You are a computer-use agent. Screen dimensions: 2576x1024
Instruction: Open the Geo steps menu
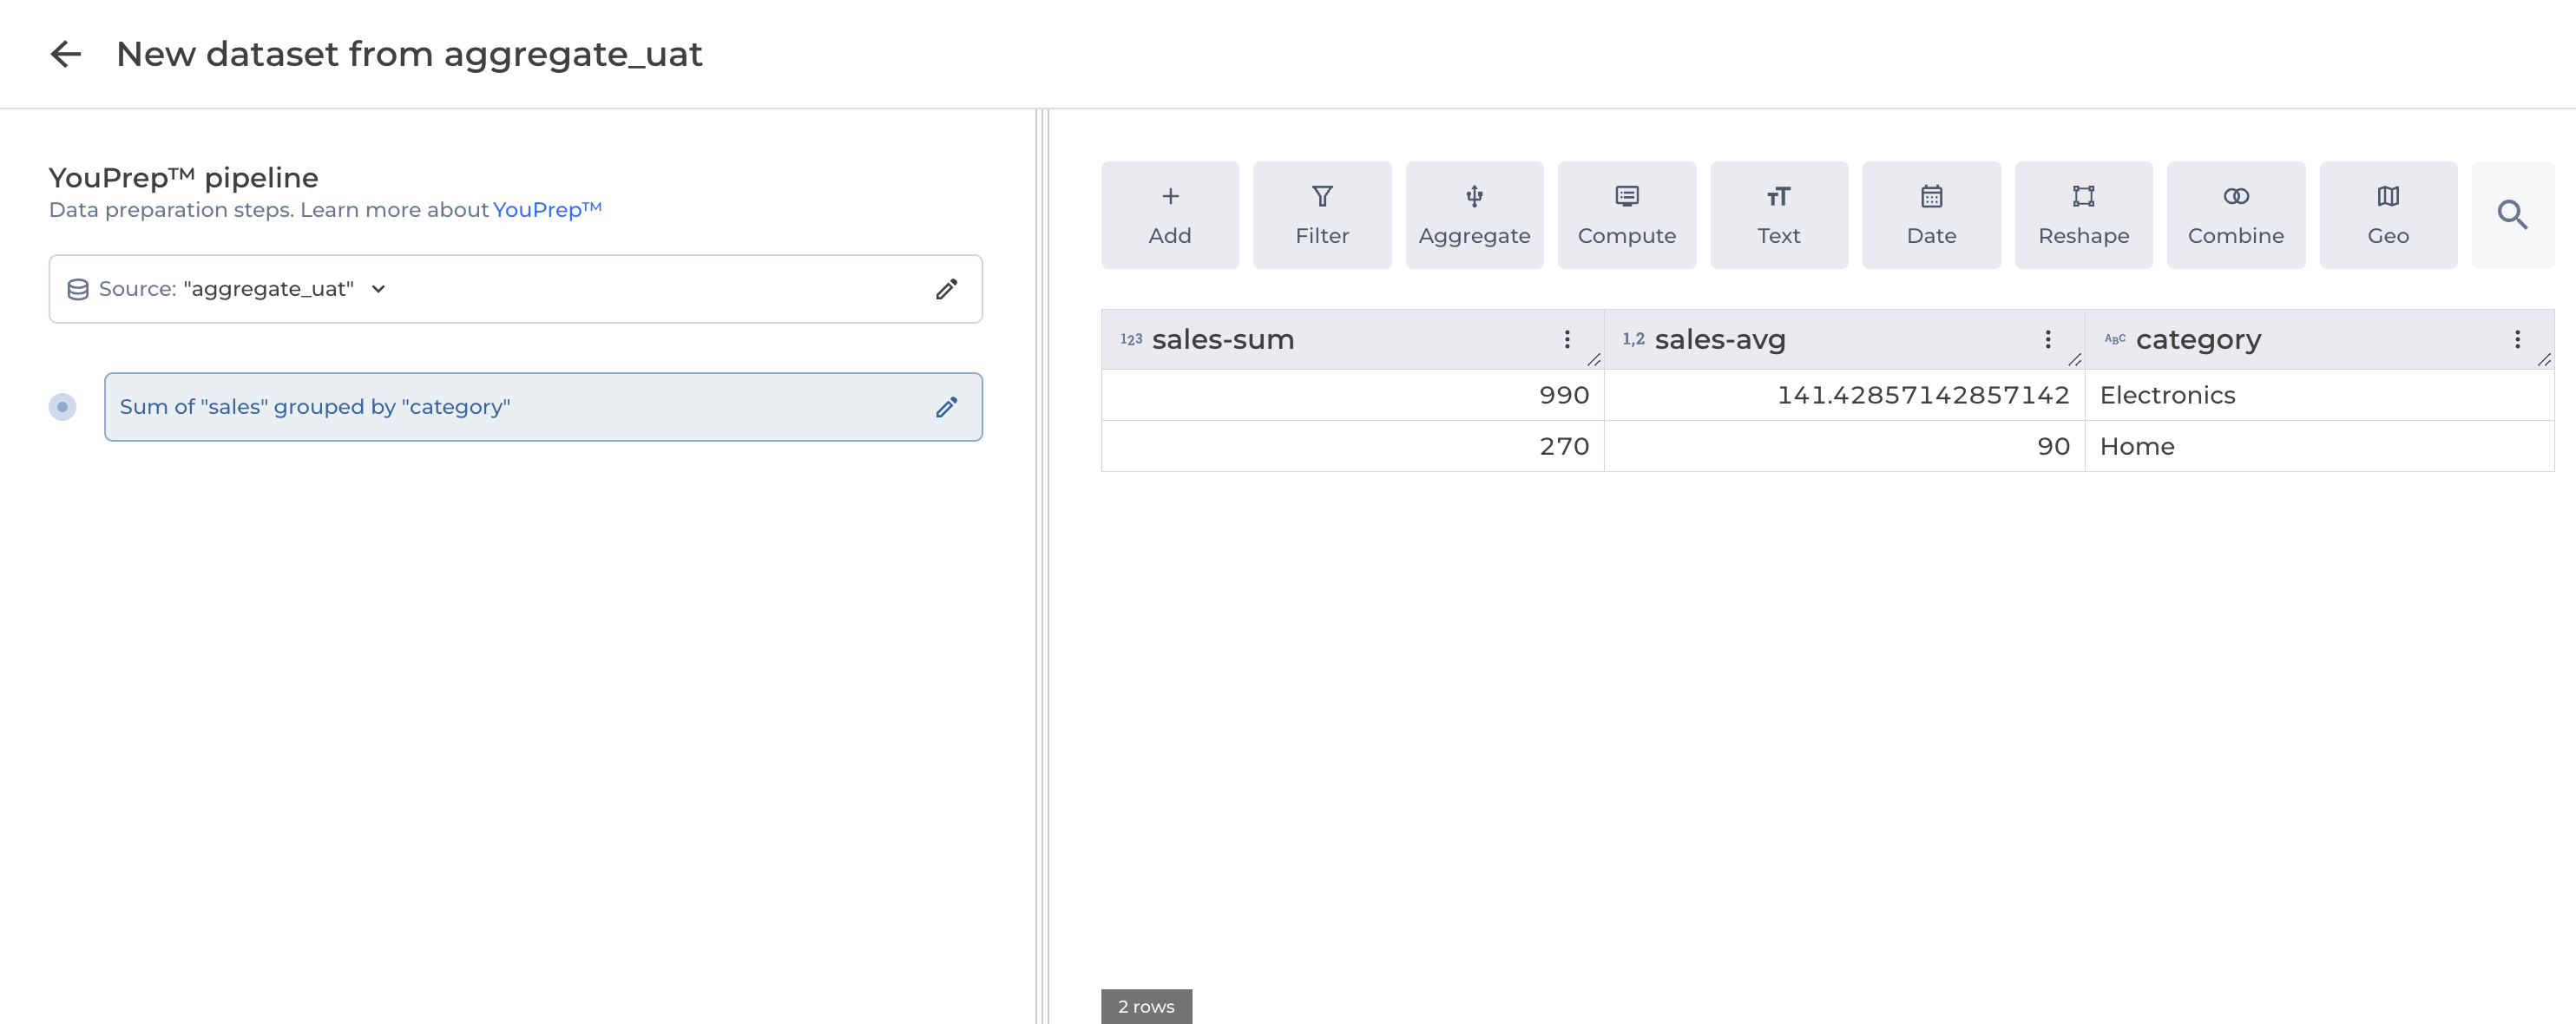2388,215
